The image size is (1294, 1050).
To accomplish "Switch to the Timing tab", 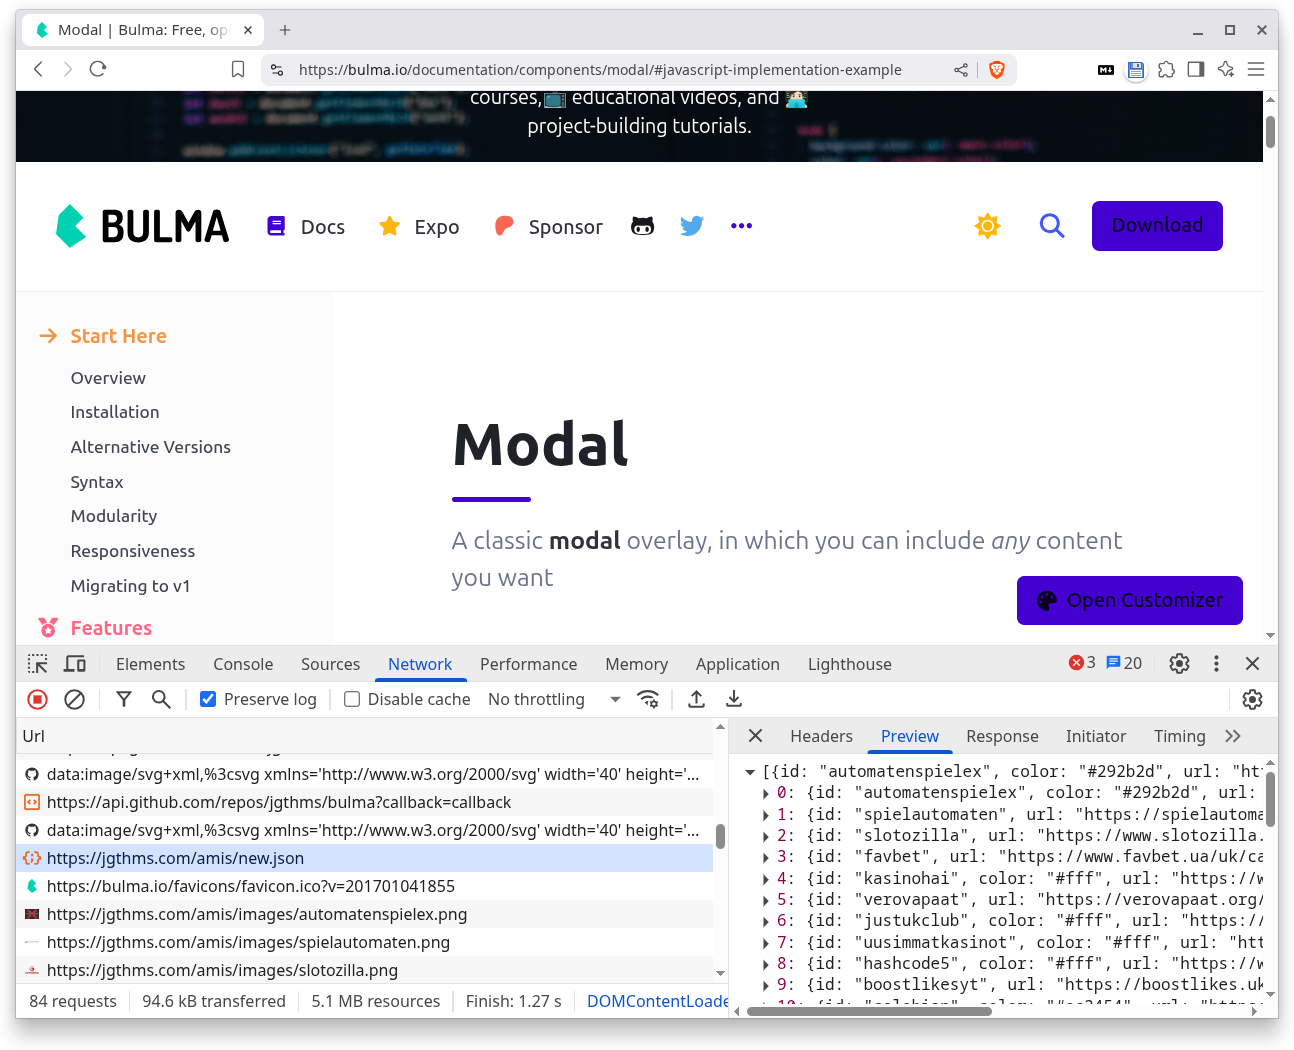I will 1180,736.
